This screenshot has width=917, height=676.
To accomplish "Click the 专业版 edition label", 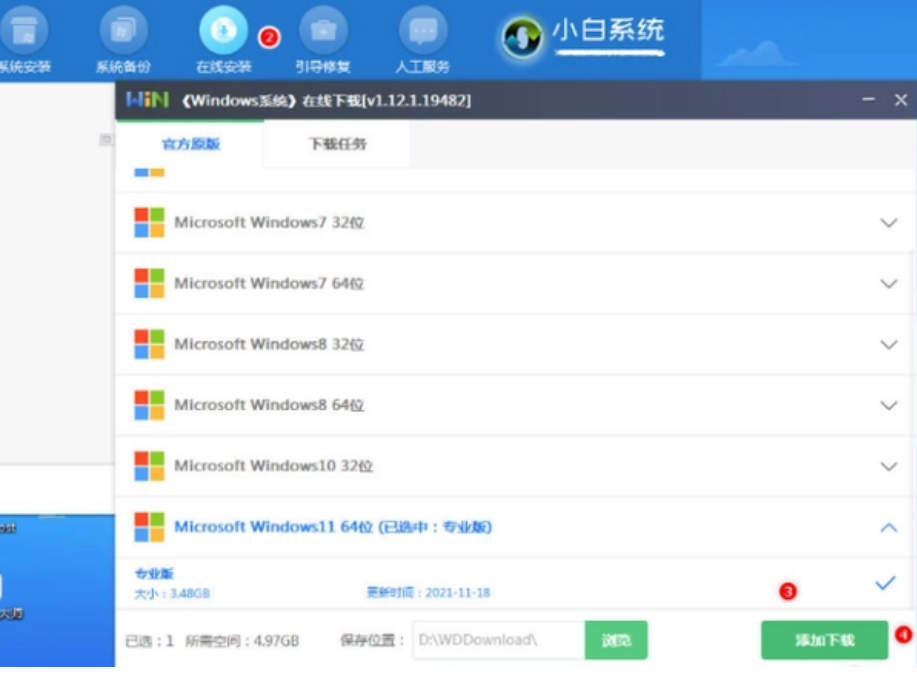I will tap(154, 573).
